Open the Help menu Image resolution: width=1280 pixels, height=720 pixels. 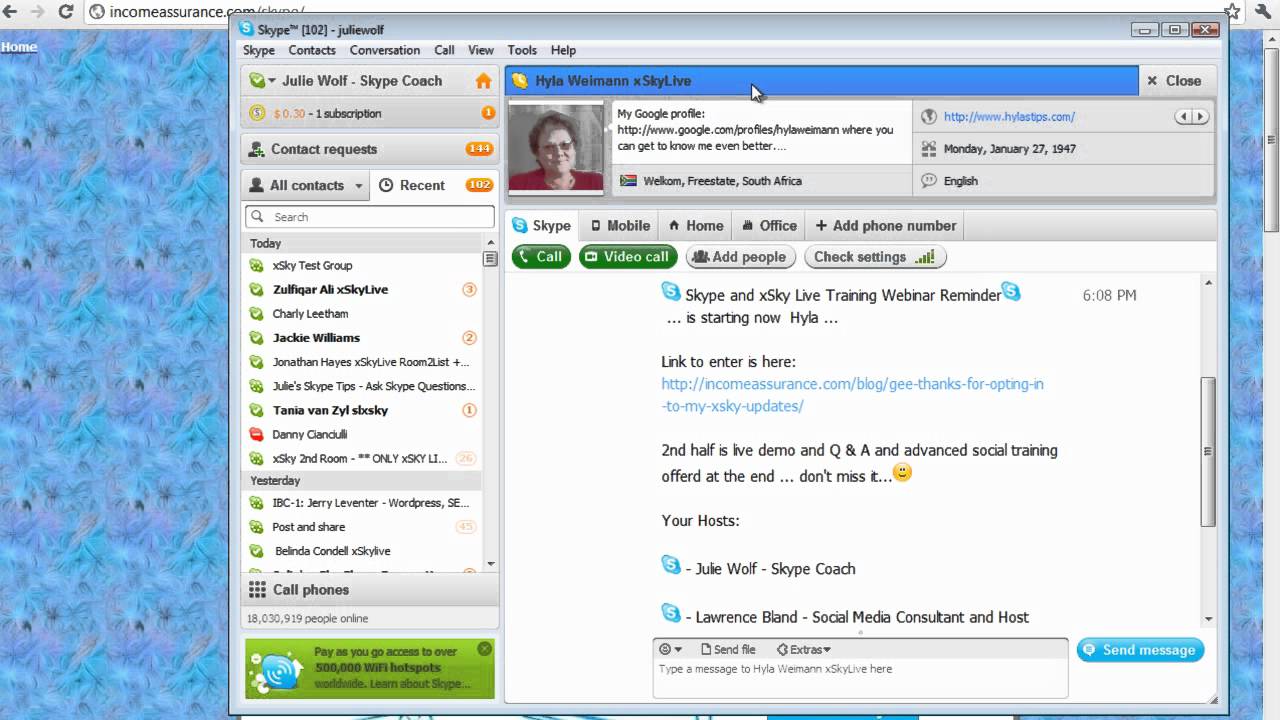563,50
